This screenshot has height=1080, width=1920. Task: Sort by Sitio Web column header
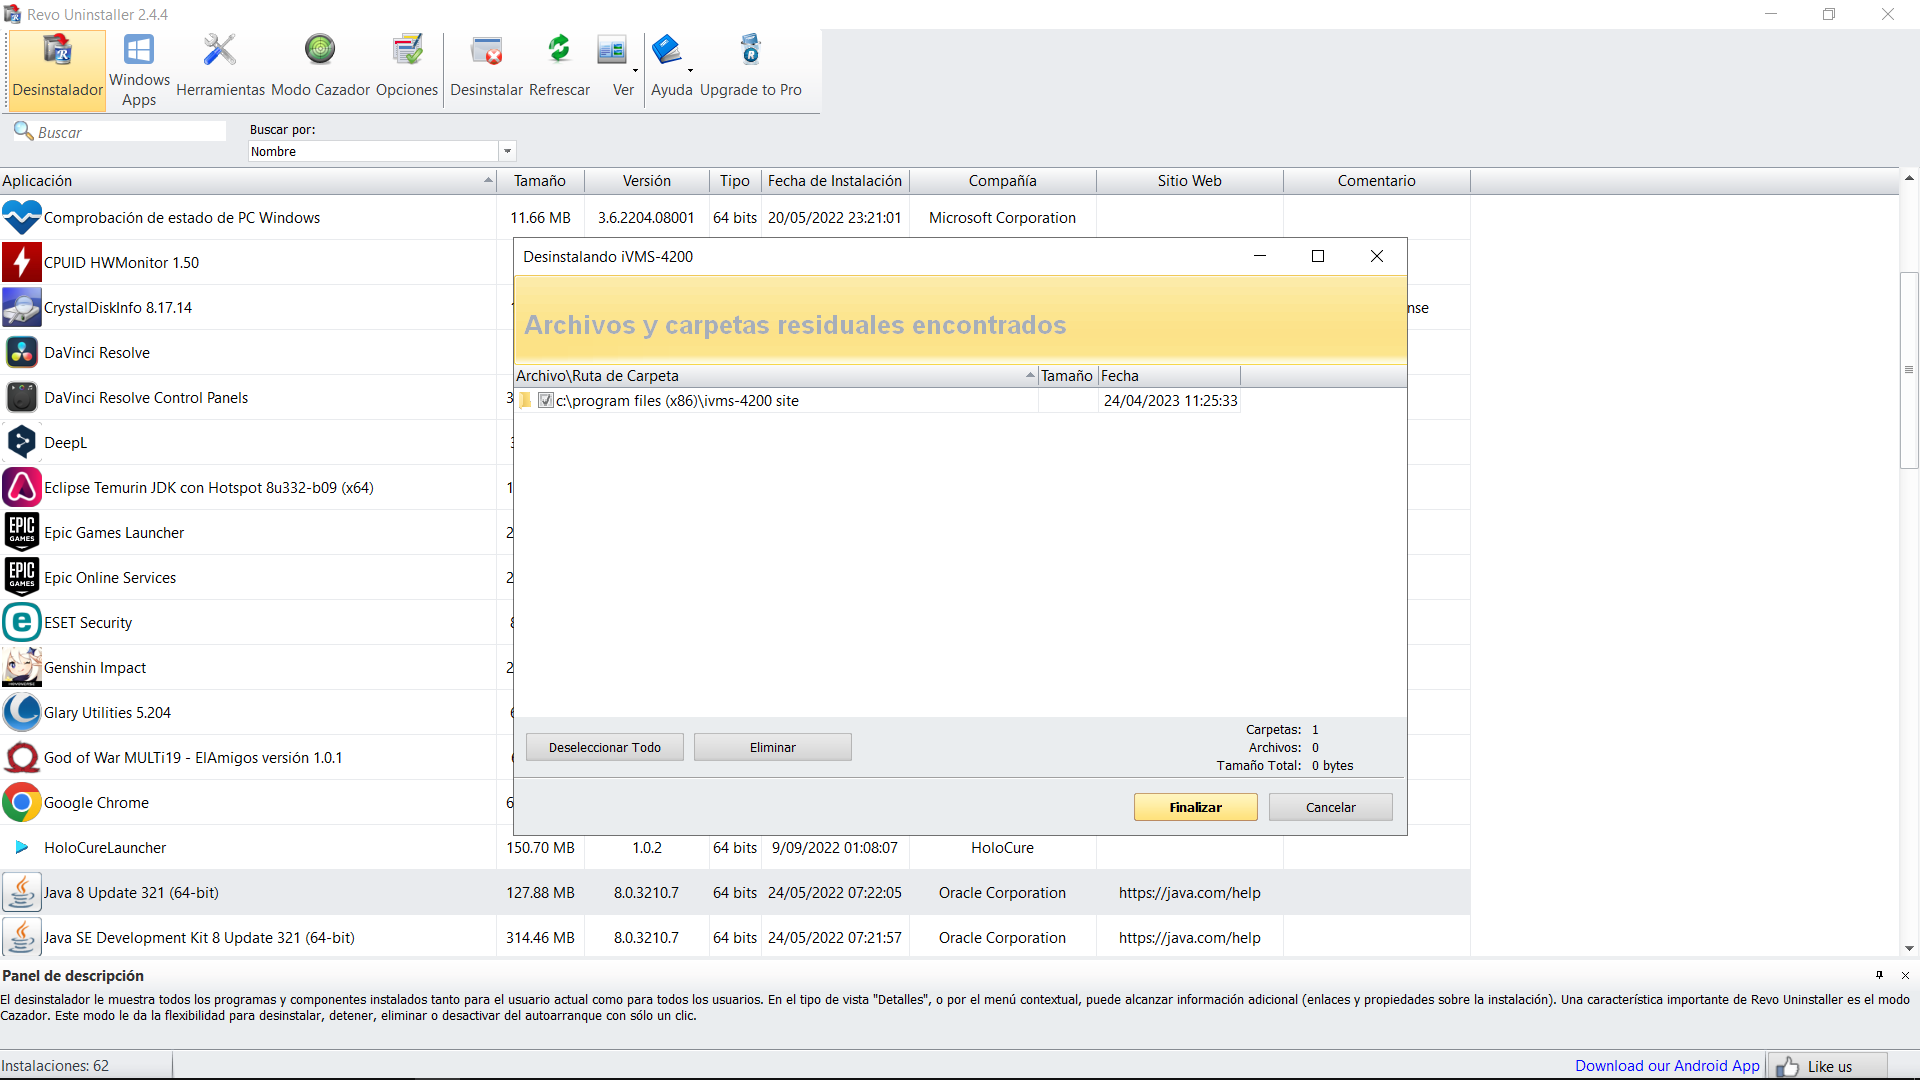1190,181
